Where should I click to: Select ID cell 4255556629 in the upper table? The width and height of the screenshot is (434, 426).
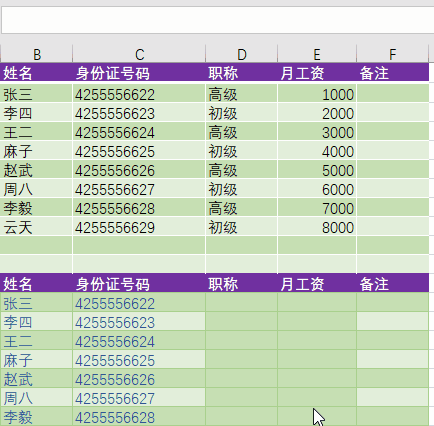(139, 227)
